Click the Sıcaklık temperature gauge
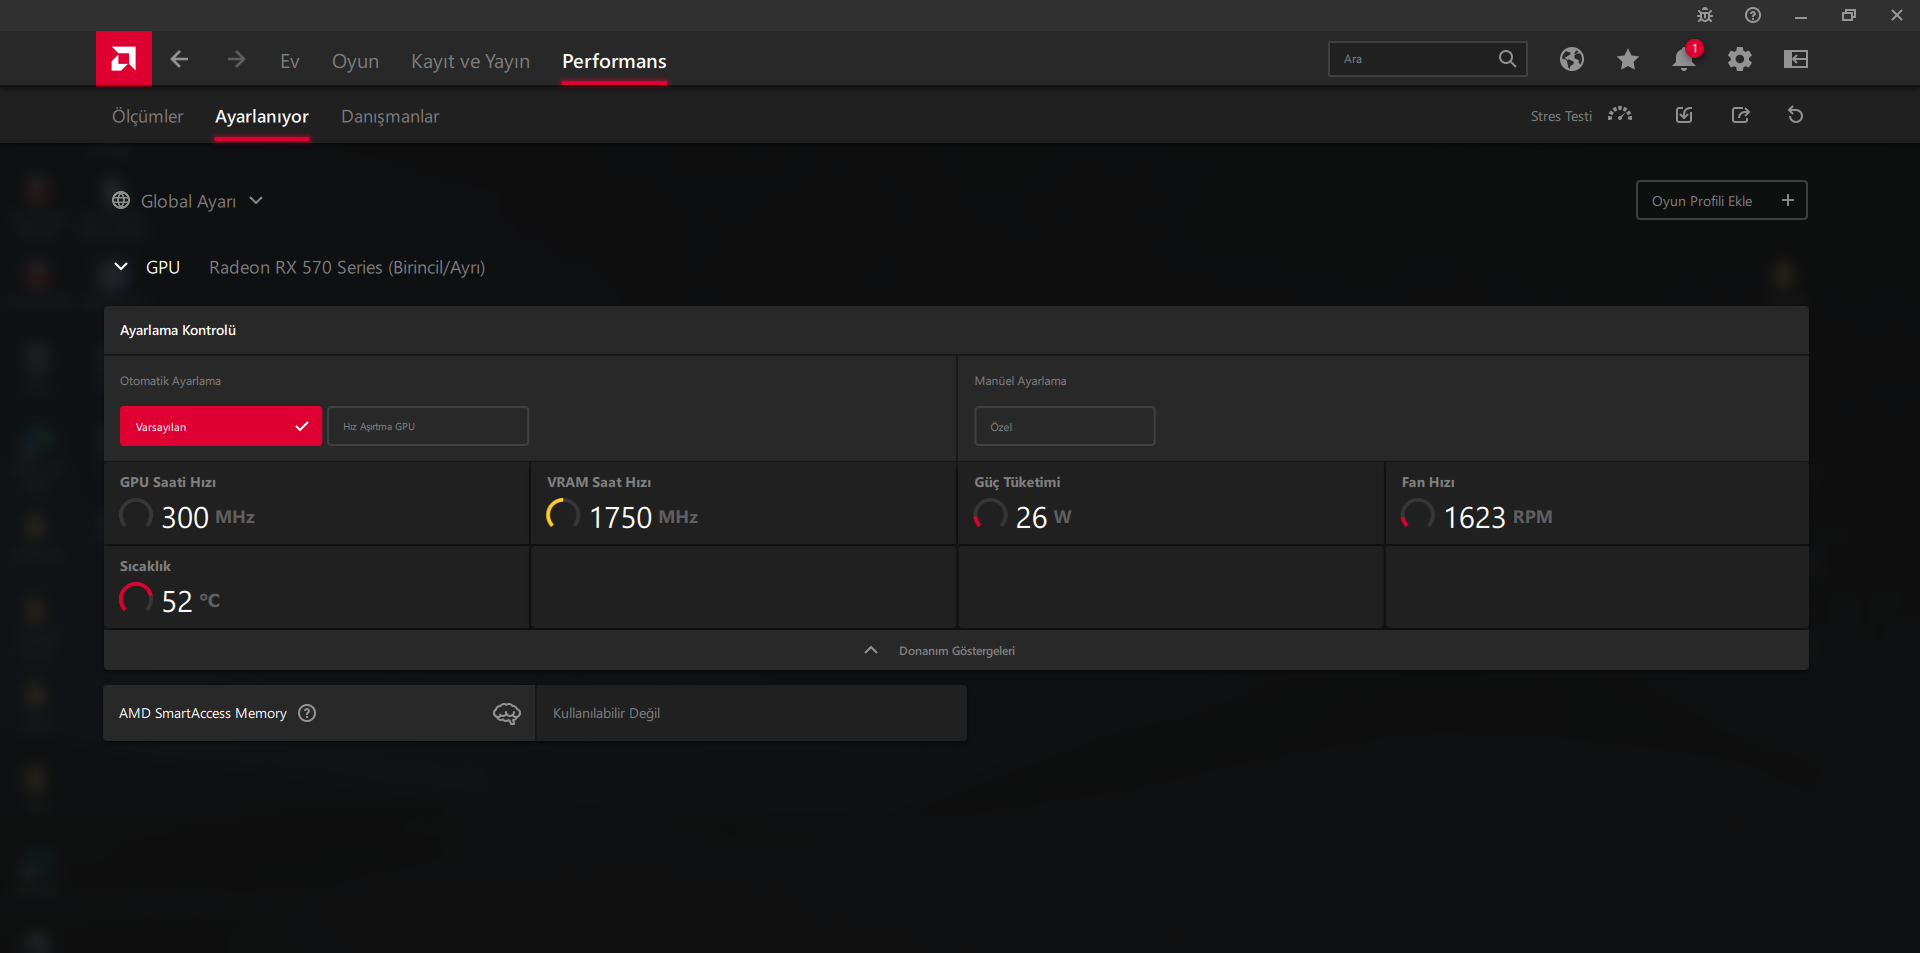Screen dimensions: 1920x953 pyautogui.click(x=136, y=598)
